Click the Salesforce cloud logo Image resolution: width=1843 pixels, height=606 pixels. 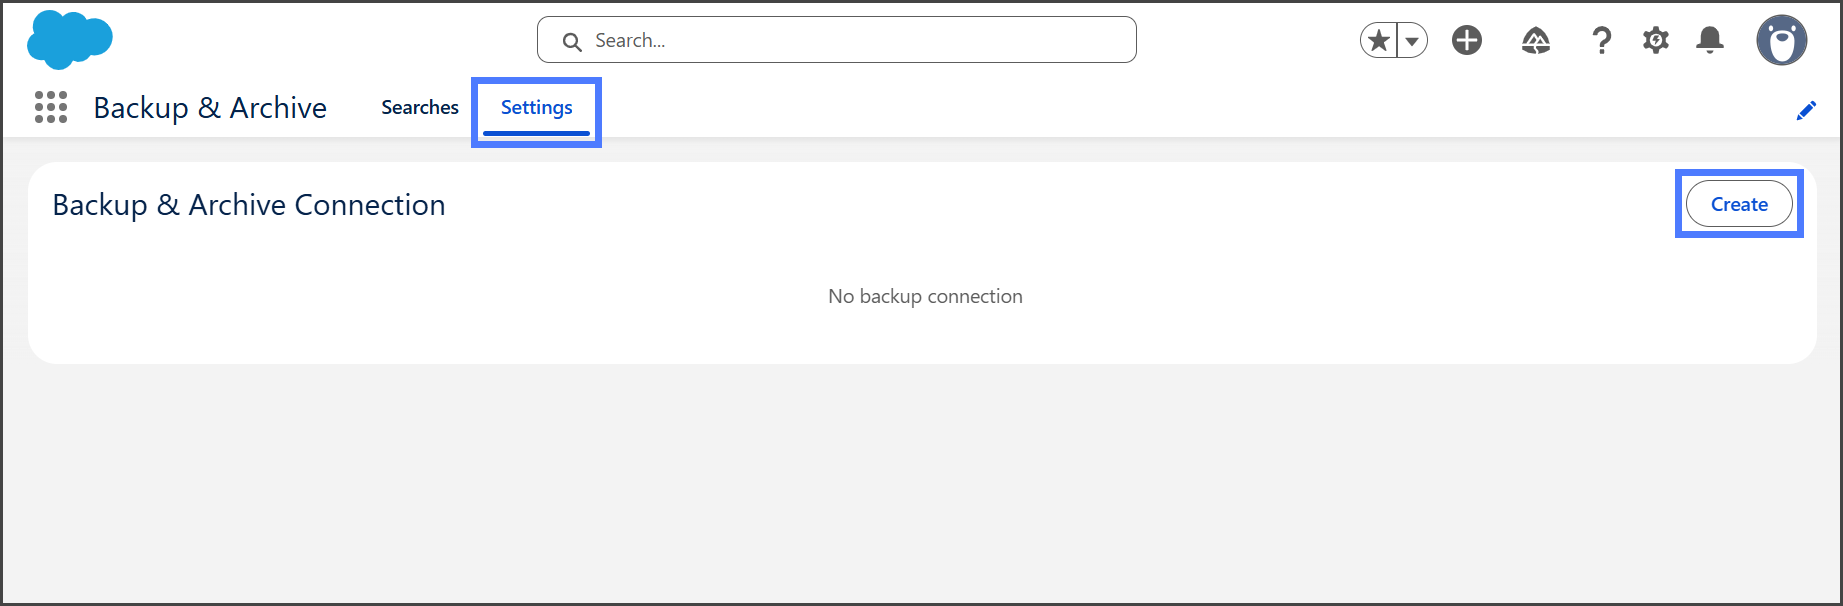(x=69, y=40)
